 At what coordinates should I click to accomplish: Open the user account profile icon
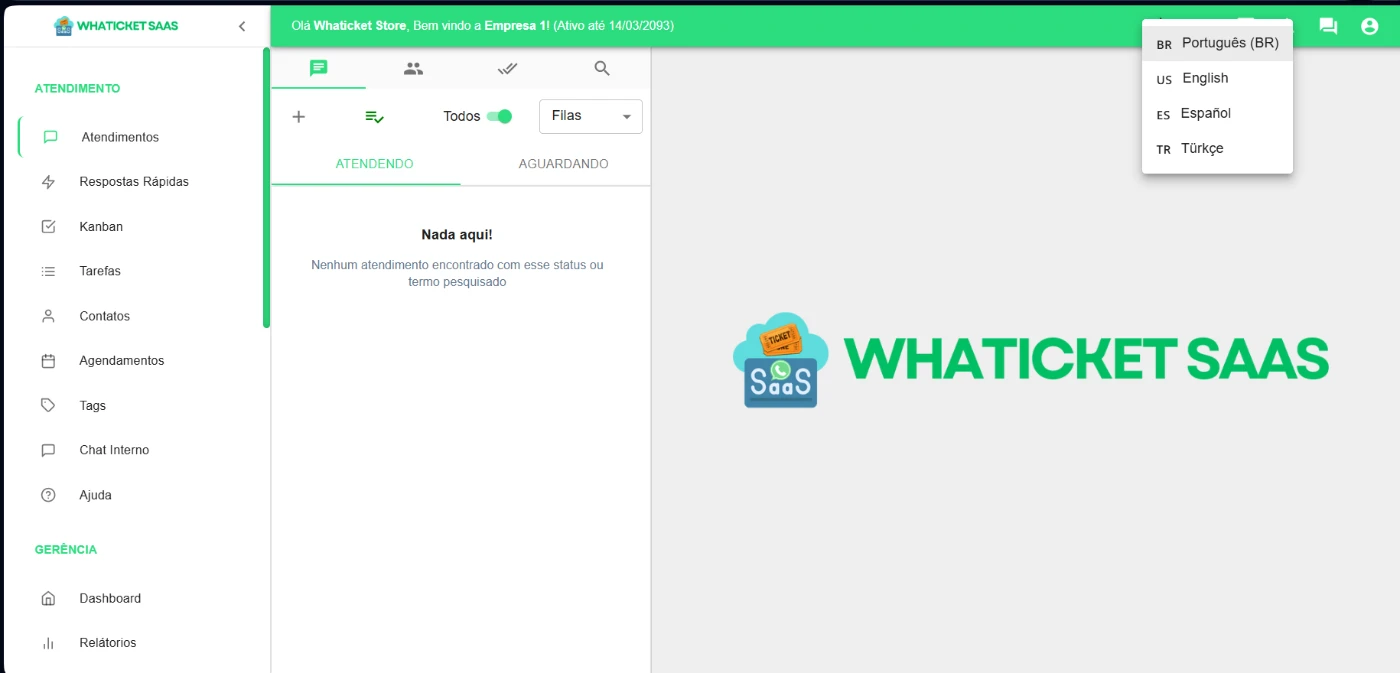1370,26
